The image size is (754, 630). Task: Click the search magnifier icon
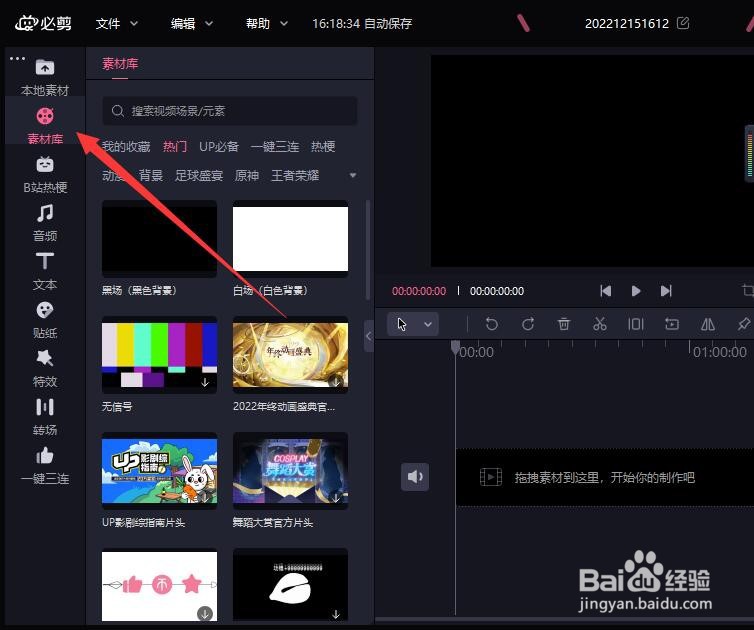[x=117, y=111]
